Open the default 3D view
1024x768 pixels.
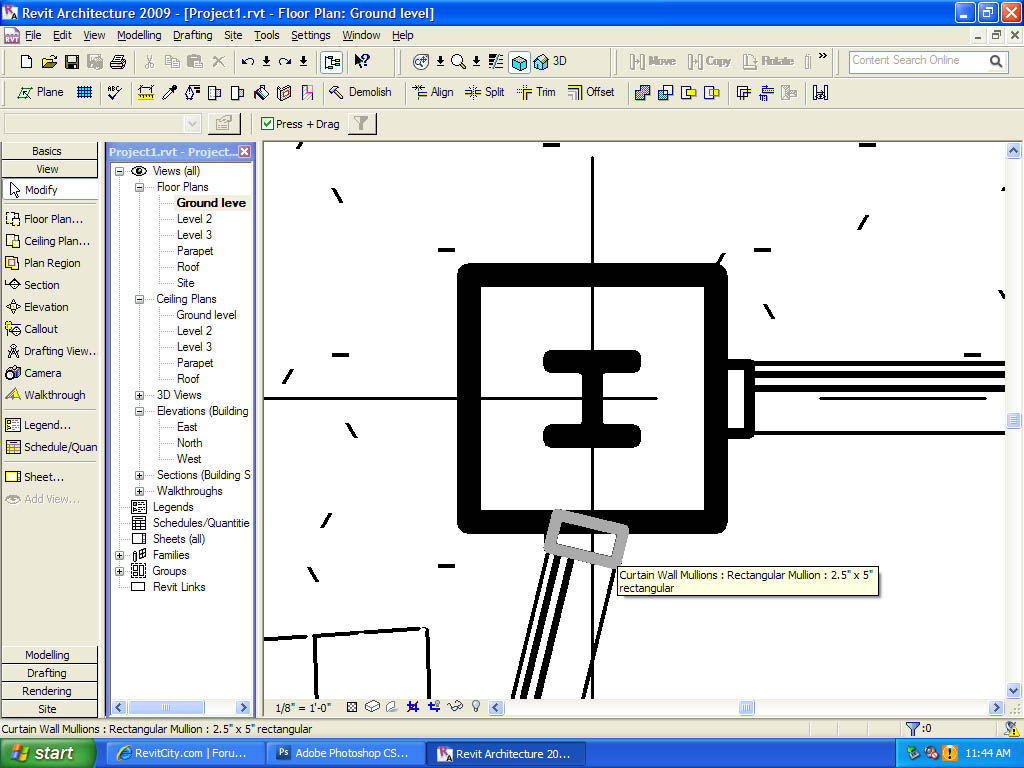[550, 62]
